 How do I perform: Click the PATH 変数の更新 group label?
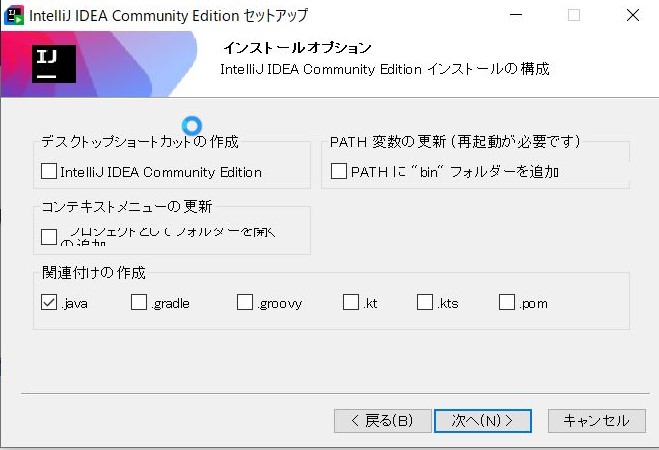(455, 142)
